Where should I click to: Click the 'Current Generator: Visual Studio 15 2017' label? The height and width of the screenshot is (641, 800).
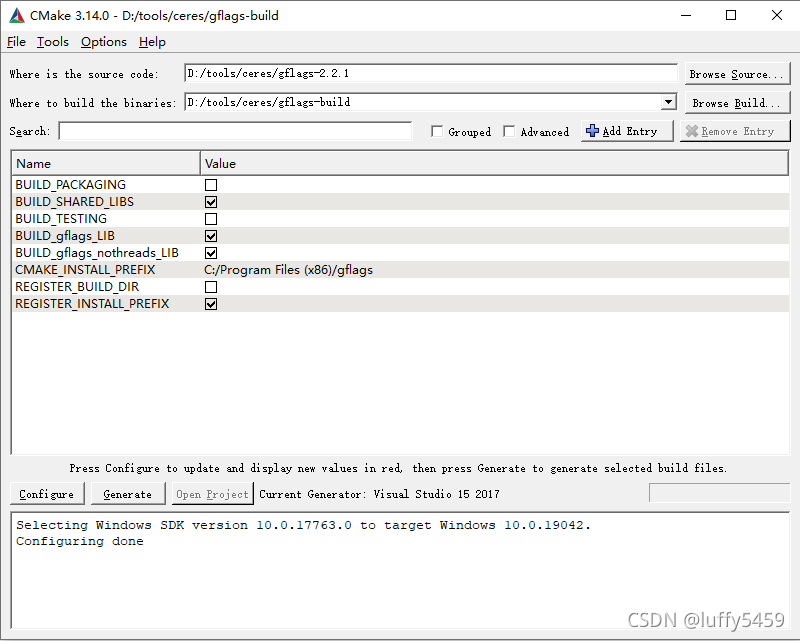click(379, 494)
